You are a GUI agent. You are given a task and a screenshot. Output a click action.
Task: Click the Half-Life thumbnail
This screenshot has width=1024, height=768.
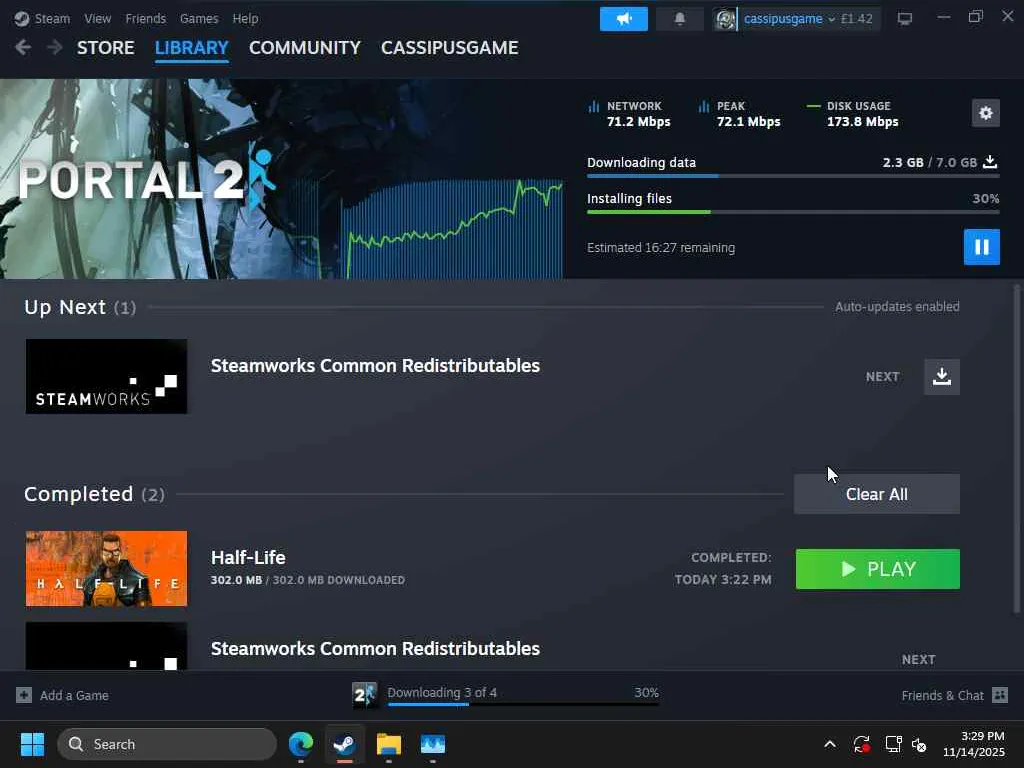[x=106, y=568]
